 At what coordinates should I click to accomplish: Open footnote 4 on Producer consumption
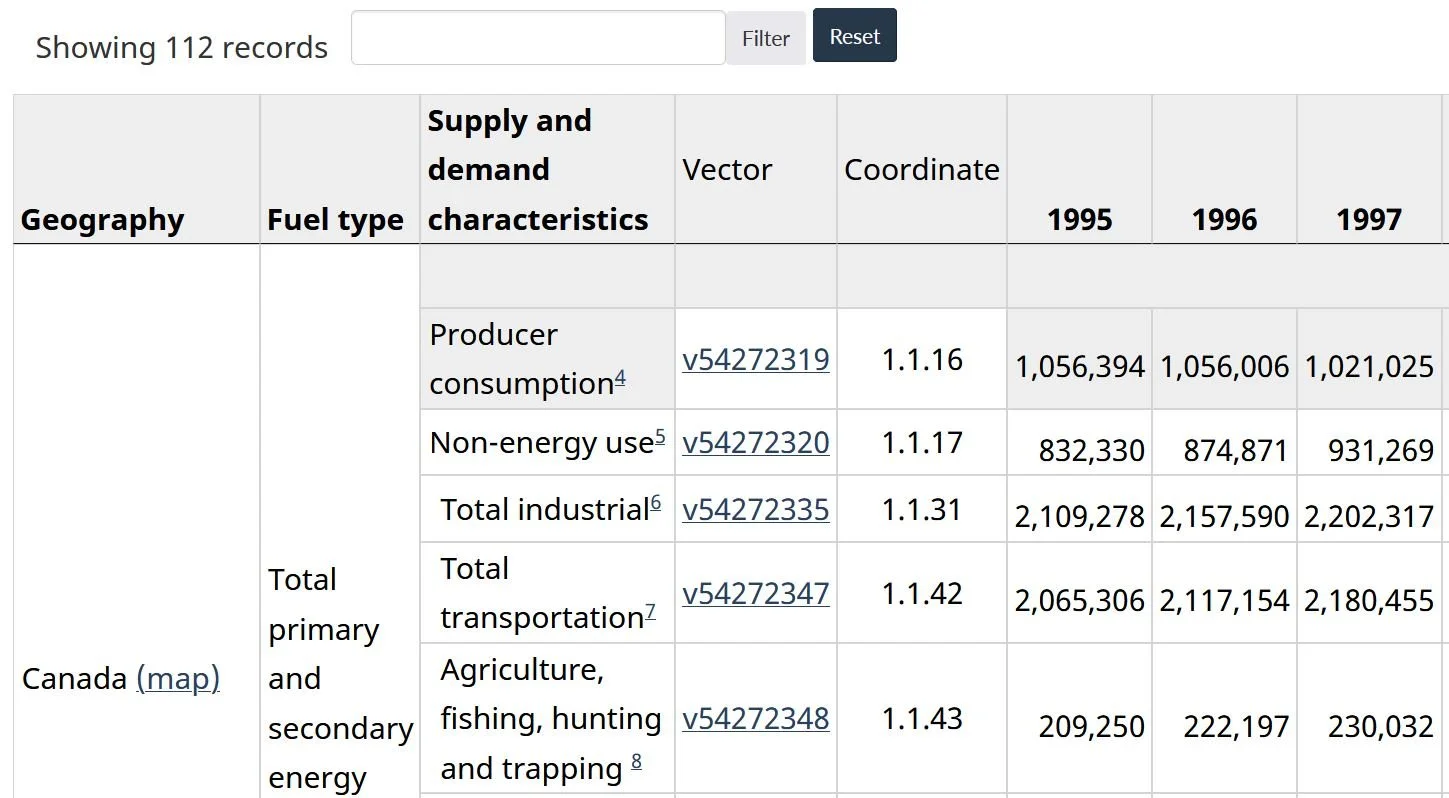click(x=620, y=378)
